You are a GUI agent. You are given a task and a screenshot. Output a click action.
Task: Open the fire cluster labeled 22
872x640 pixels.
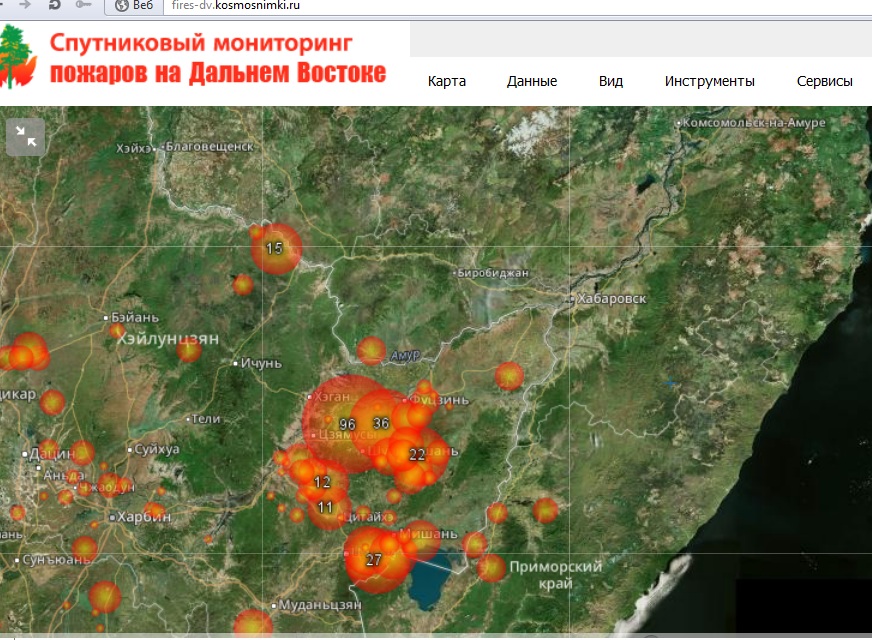point(418,454)
